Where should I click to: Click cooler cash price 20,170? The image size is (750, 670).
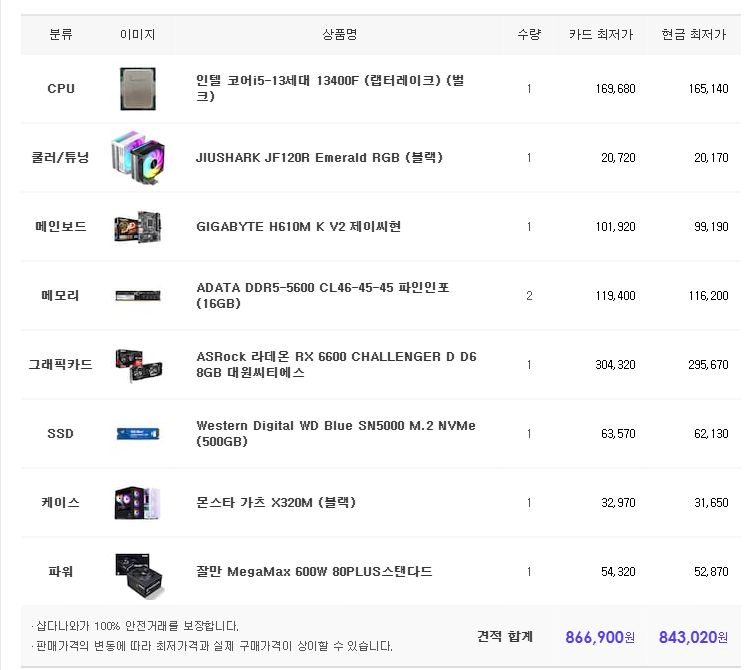711,157
